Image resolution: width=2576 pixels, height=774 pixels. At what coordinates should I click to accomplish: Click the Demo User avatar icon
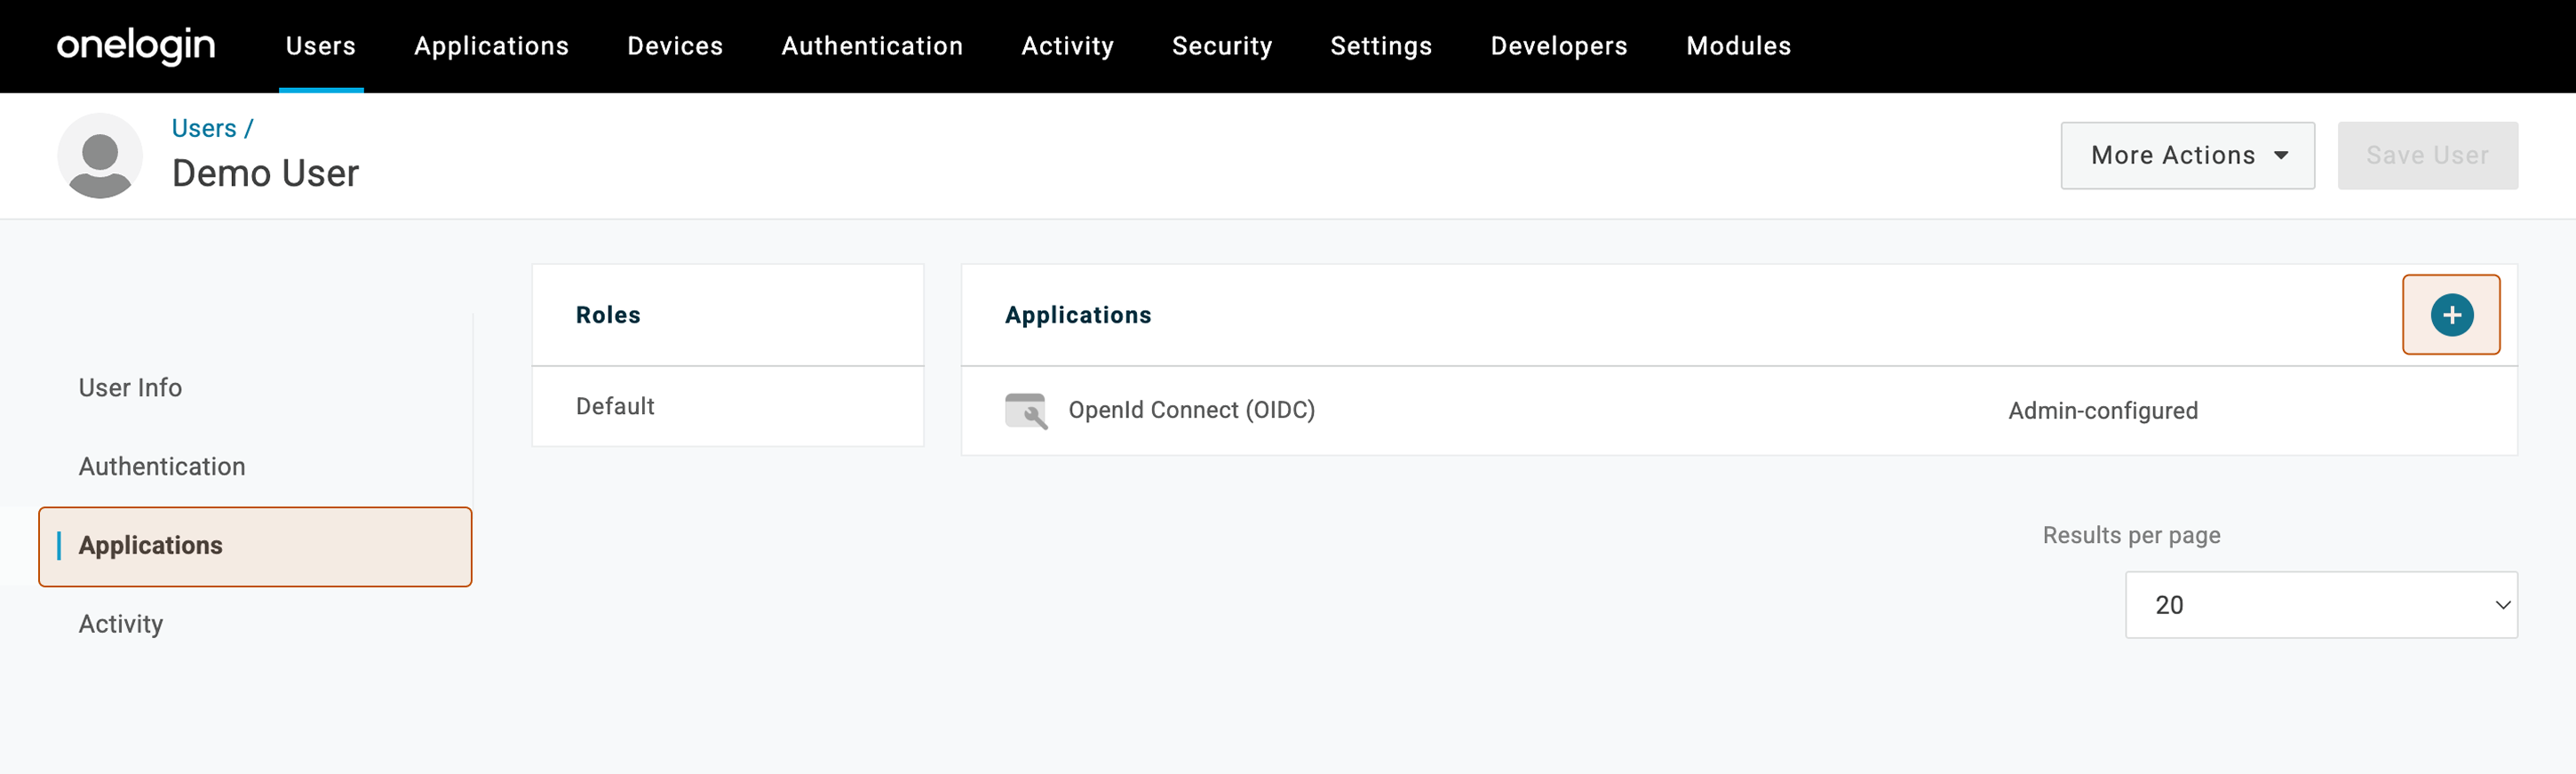(x=99, y=156)
